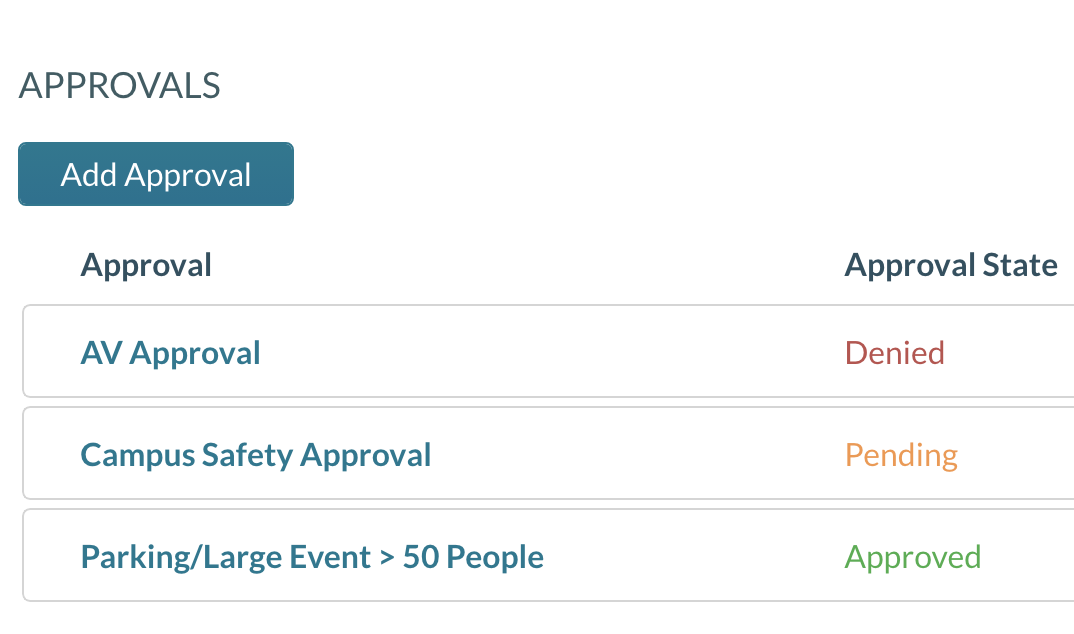Viewport: 1074px width, 634px height.
Task: Open Parking/Large Event > 50 People approval
Action: (x=311, y=557)
